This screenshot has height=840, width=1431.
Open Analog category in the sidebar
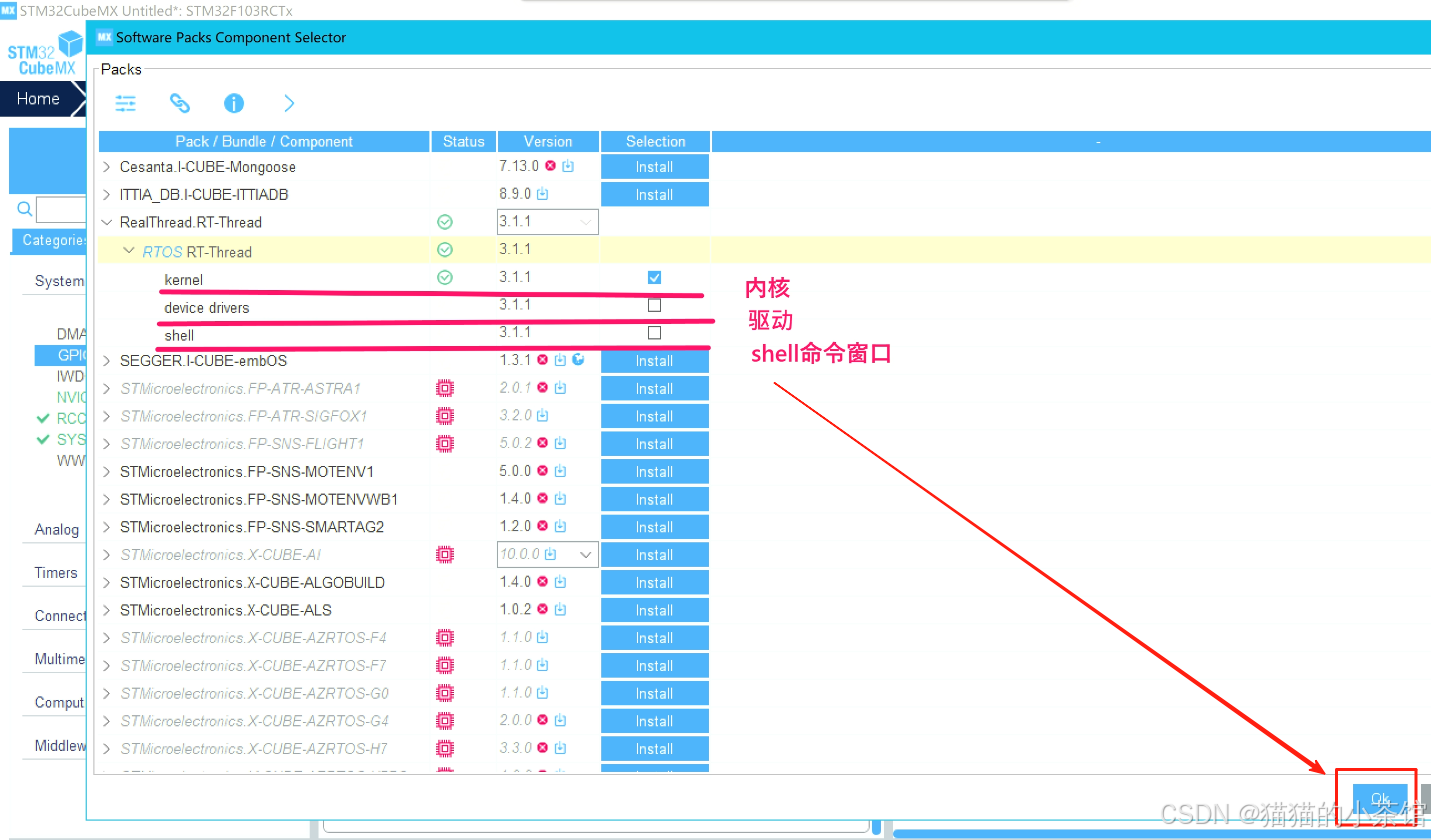coord(57,530)
